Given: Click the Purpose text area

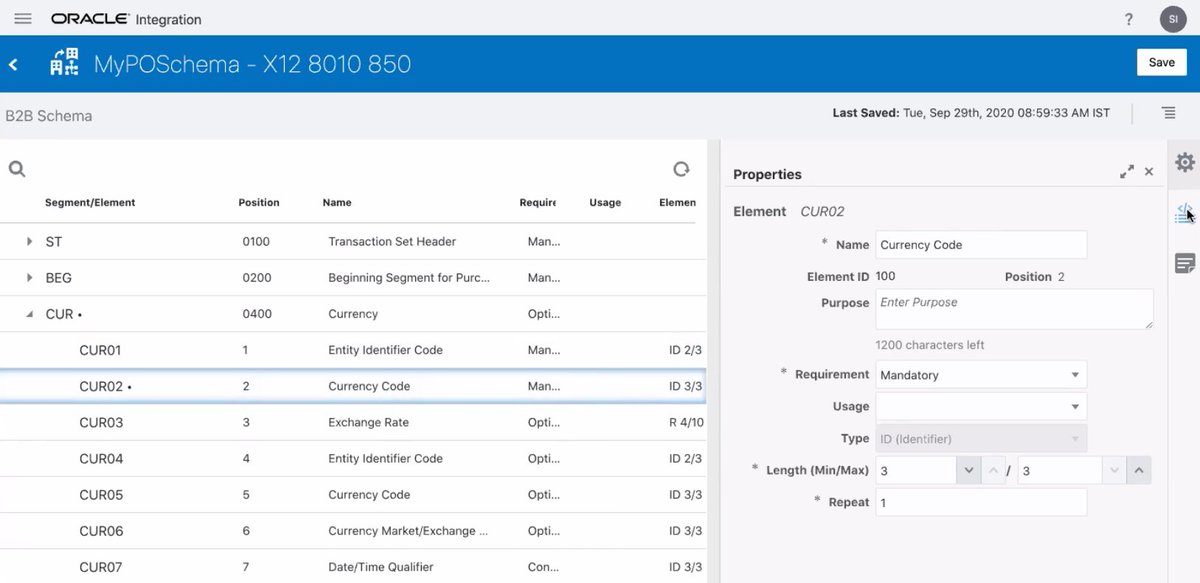Looking at the screenshot, I should (x=1014, y=309).
